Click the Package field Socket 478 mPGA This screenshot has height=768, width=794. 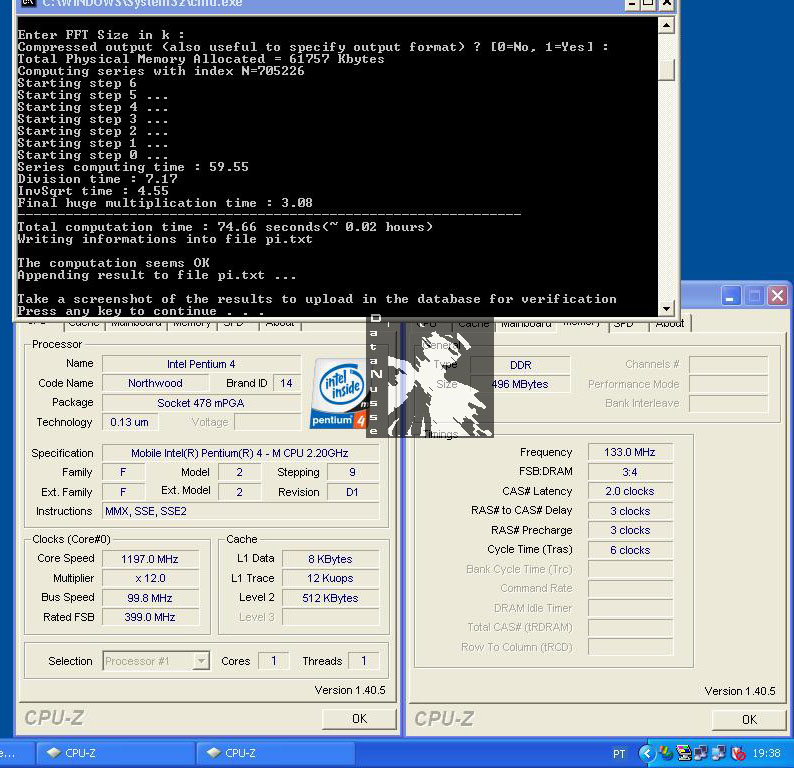pos(202,403)
